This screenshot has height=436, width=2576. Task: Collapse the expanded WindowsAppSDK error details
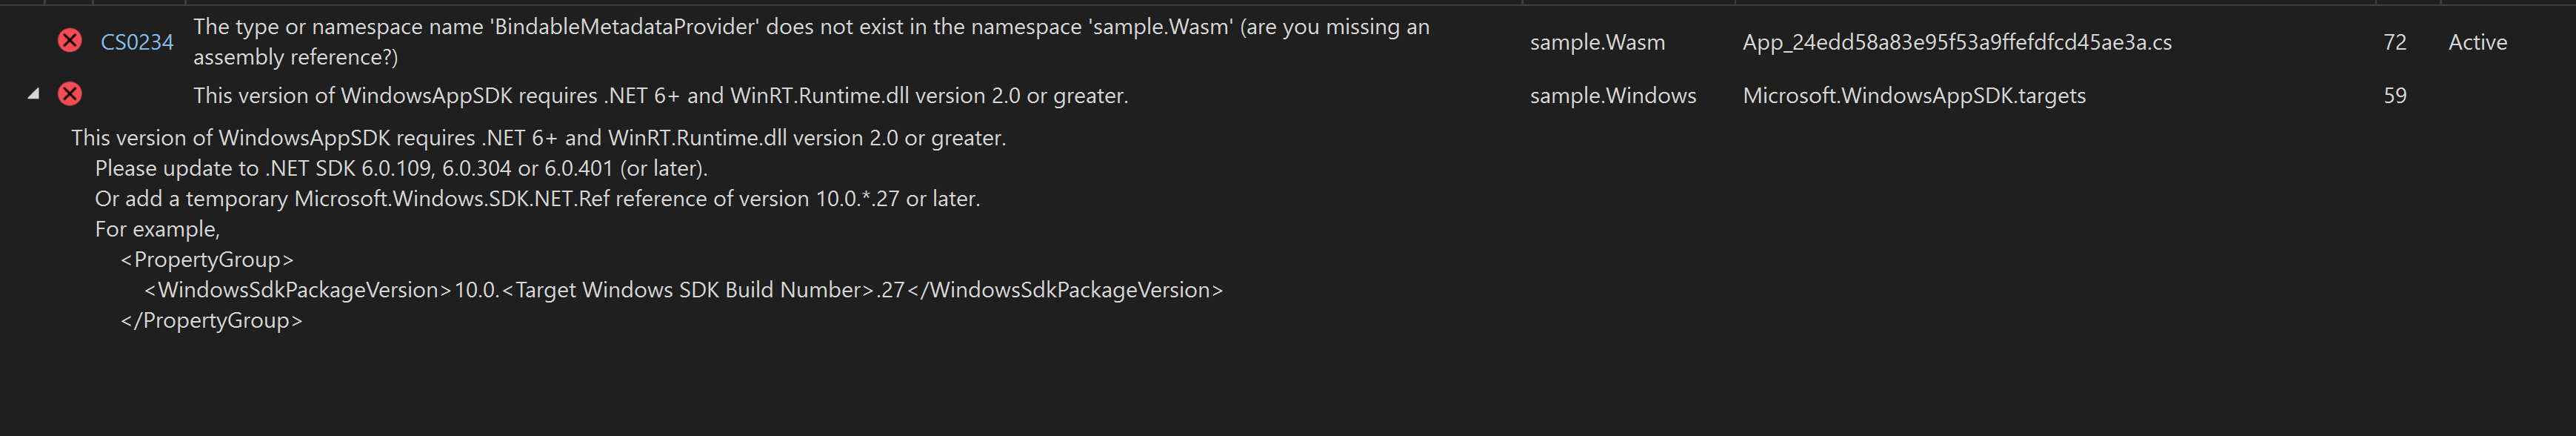pyautogui.click(x=33, y=94)
